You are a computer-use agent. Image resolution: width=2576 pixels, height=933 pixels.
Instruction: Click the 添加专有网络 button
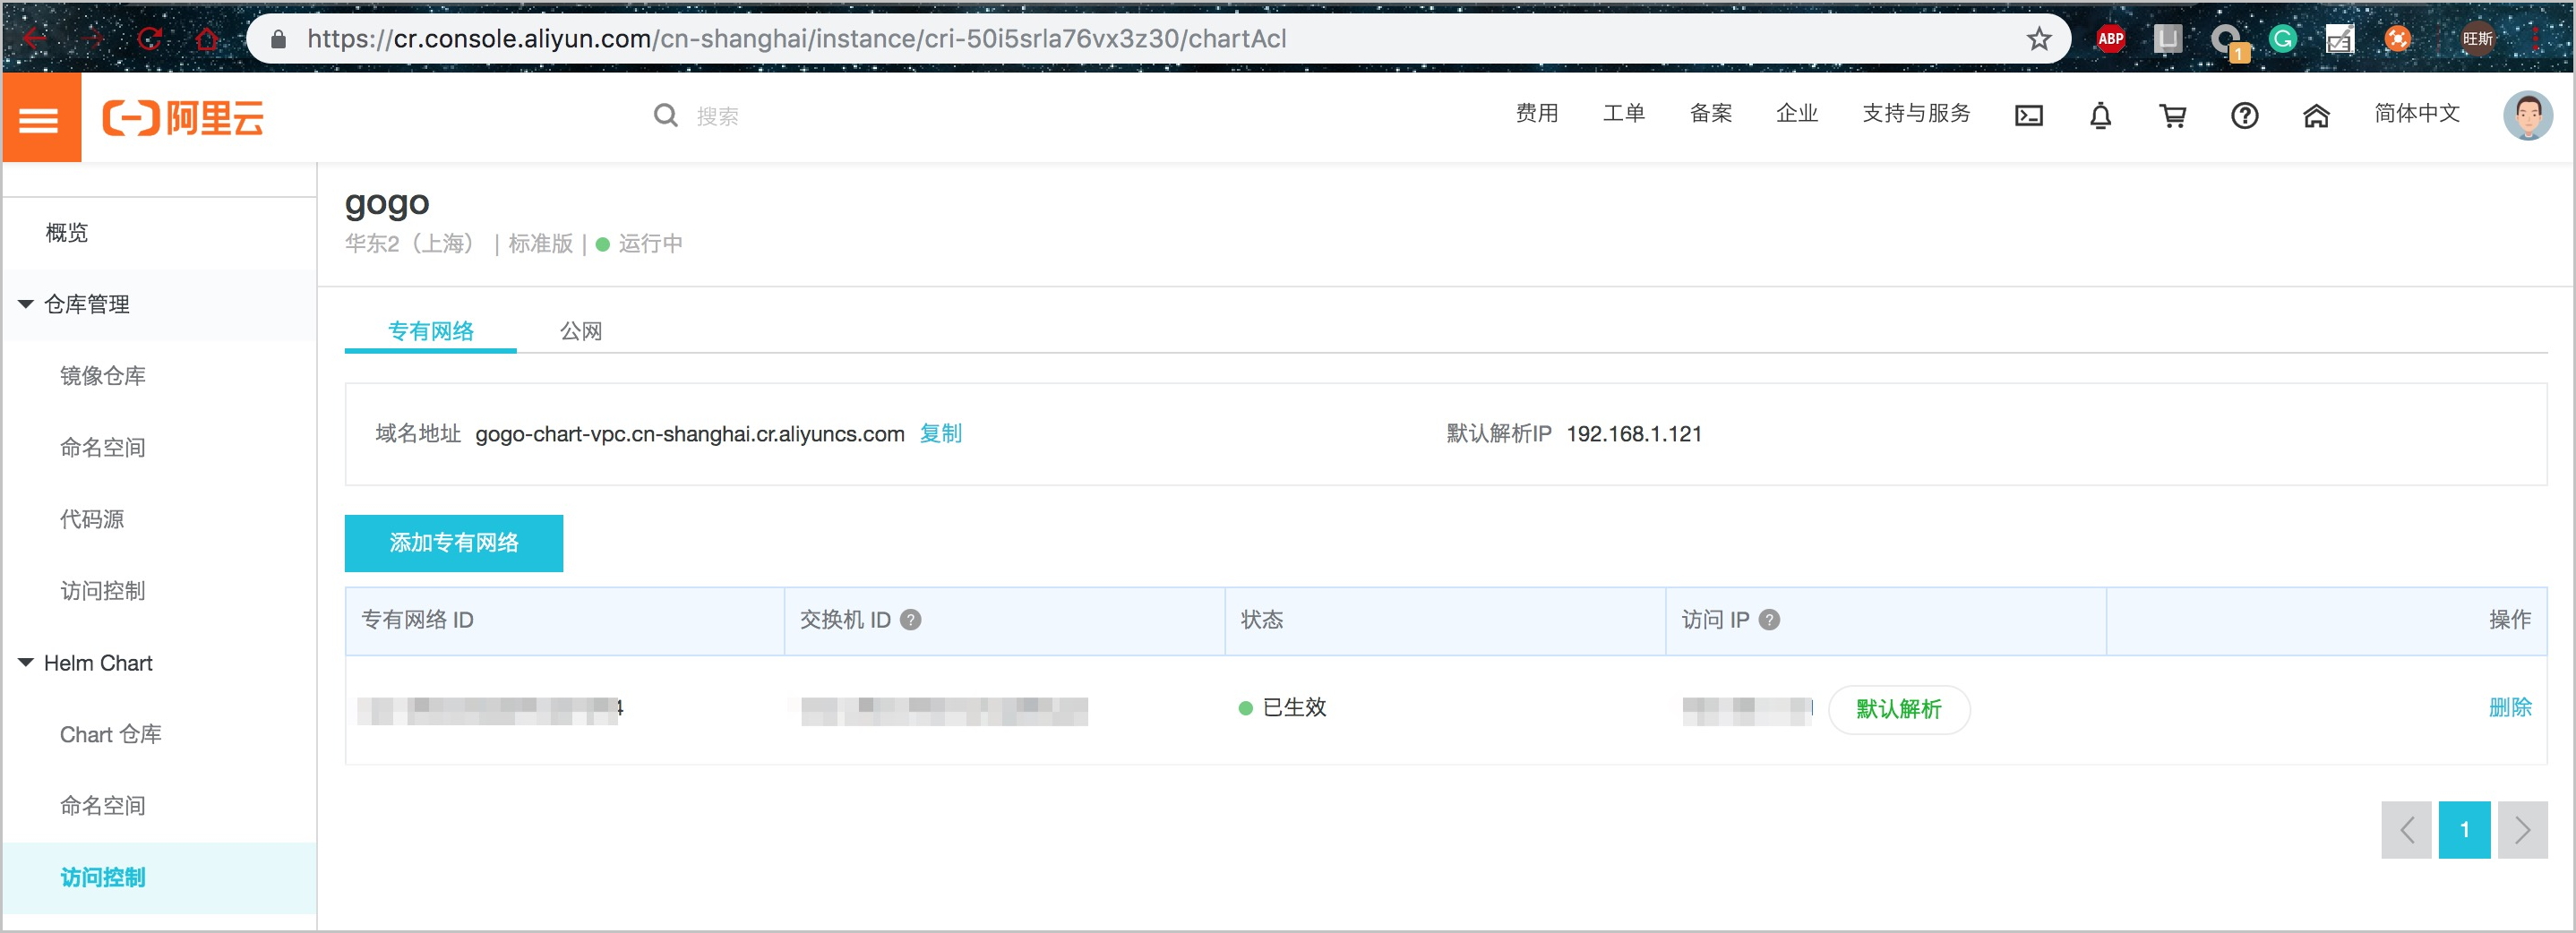coord(454,543)
